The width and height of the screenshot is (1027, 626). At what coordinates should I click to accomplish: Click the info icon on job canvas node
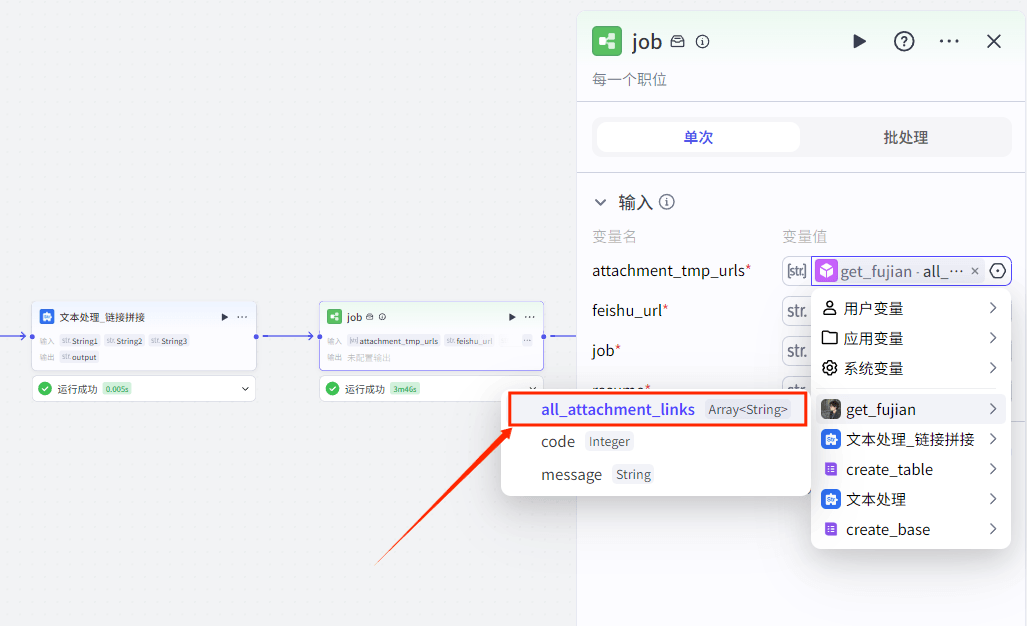pyautogui.click(x=383, y=317)
